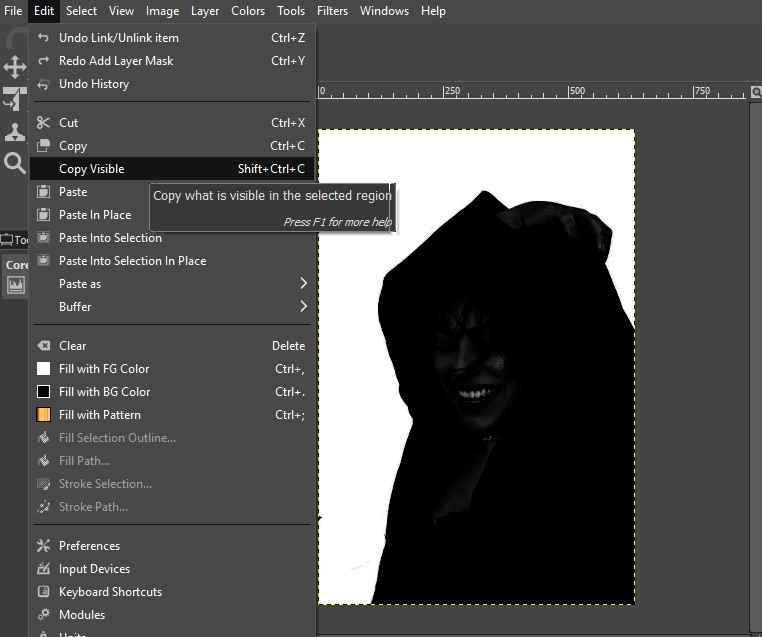Click the white FG color swatch
The height and width of the screenshot is (637, 762).
pos(43,368)
